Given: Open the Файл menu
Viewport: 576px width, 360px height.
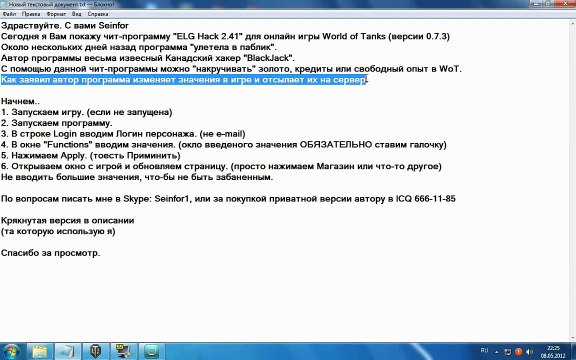Looking at the screenshot, I should point(9,14).
